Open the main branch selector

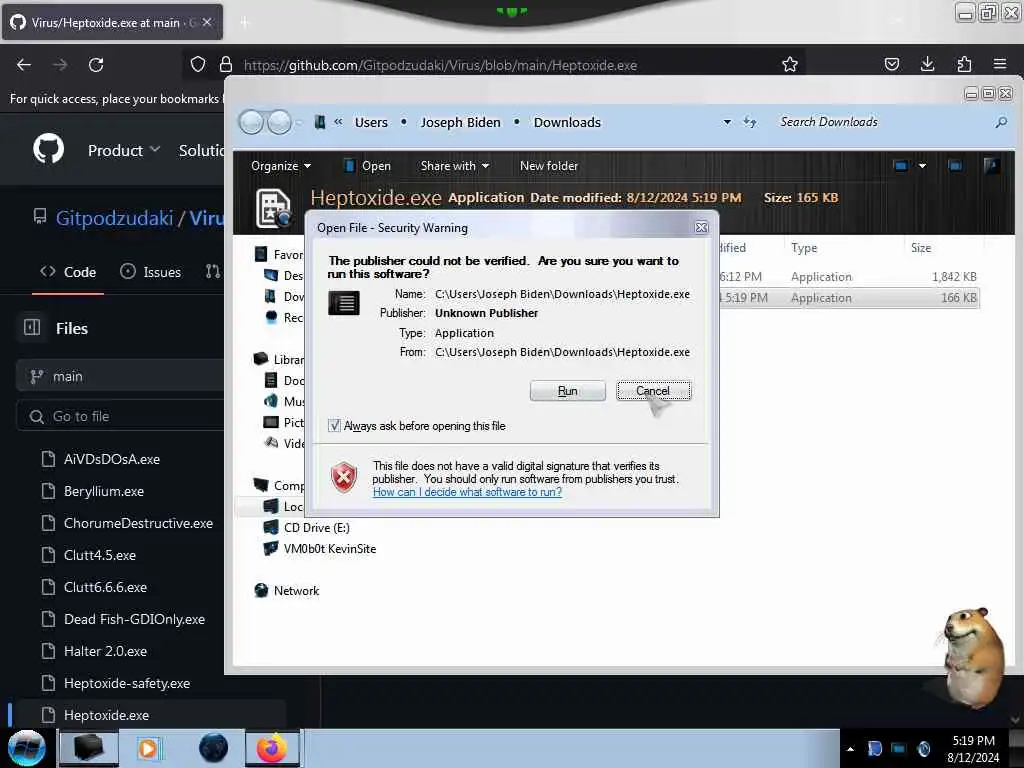(120, 376)
